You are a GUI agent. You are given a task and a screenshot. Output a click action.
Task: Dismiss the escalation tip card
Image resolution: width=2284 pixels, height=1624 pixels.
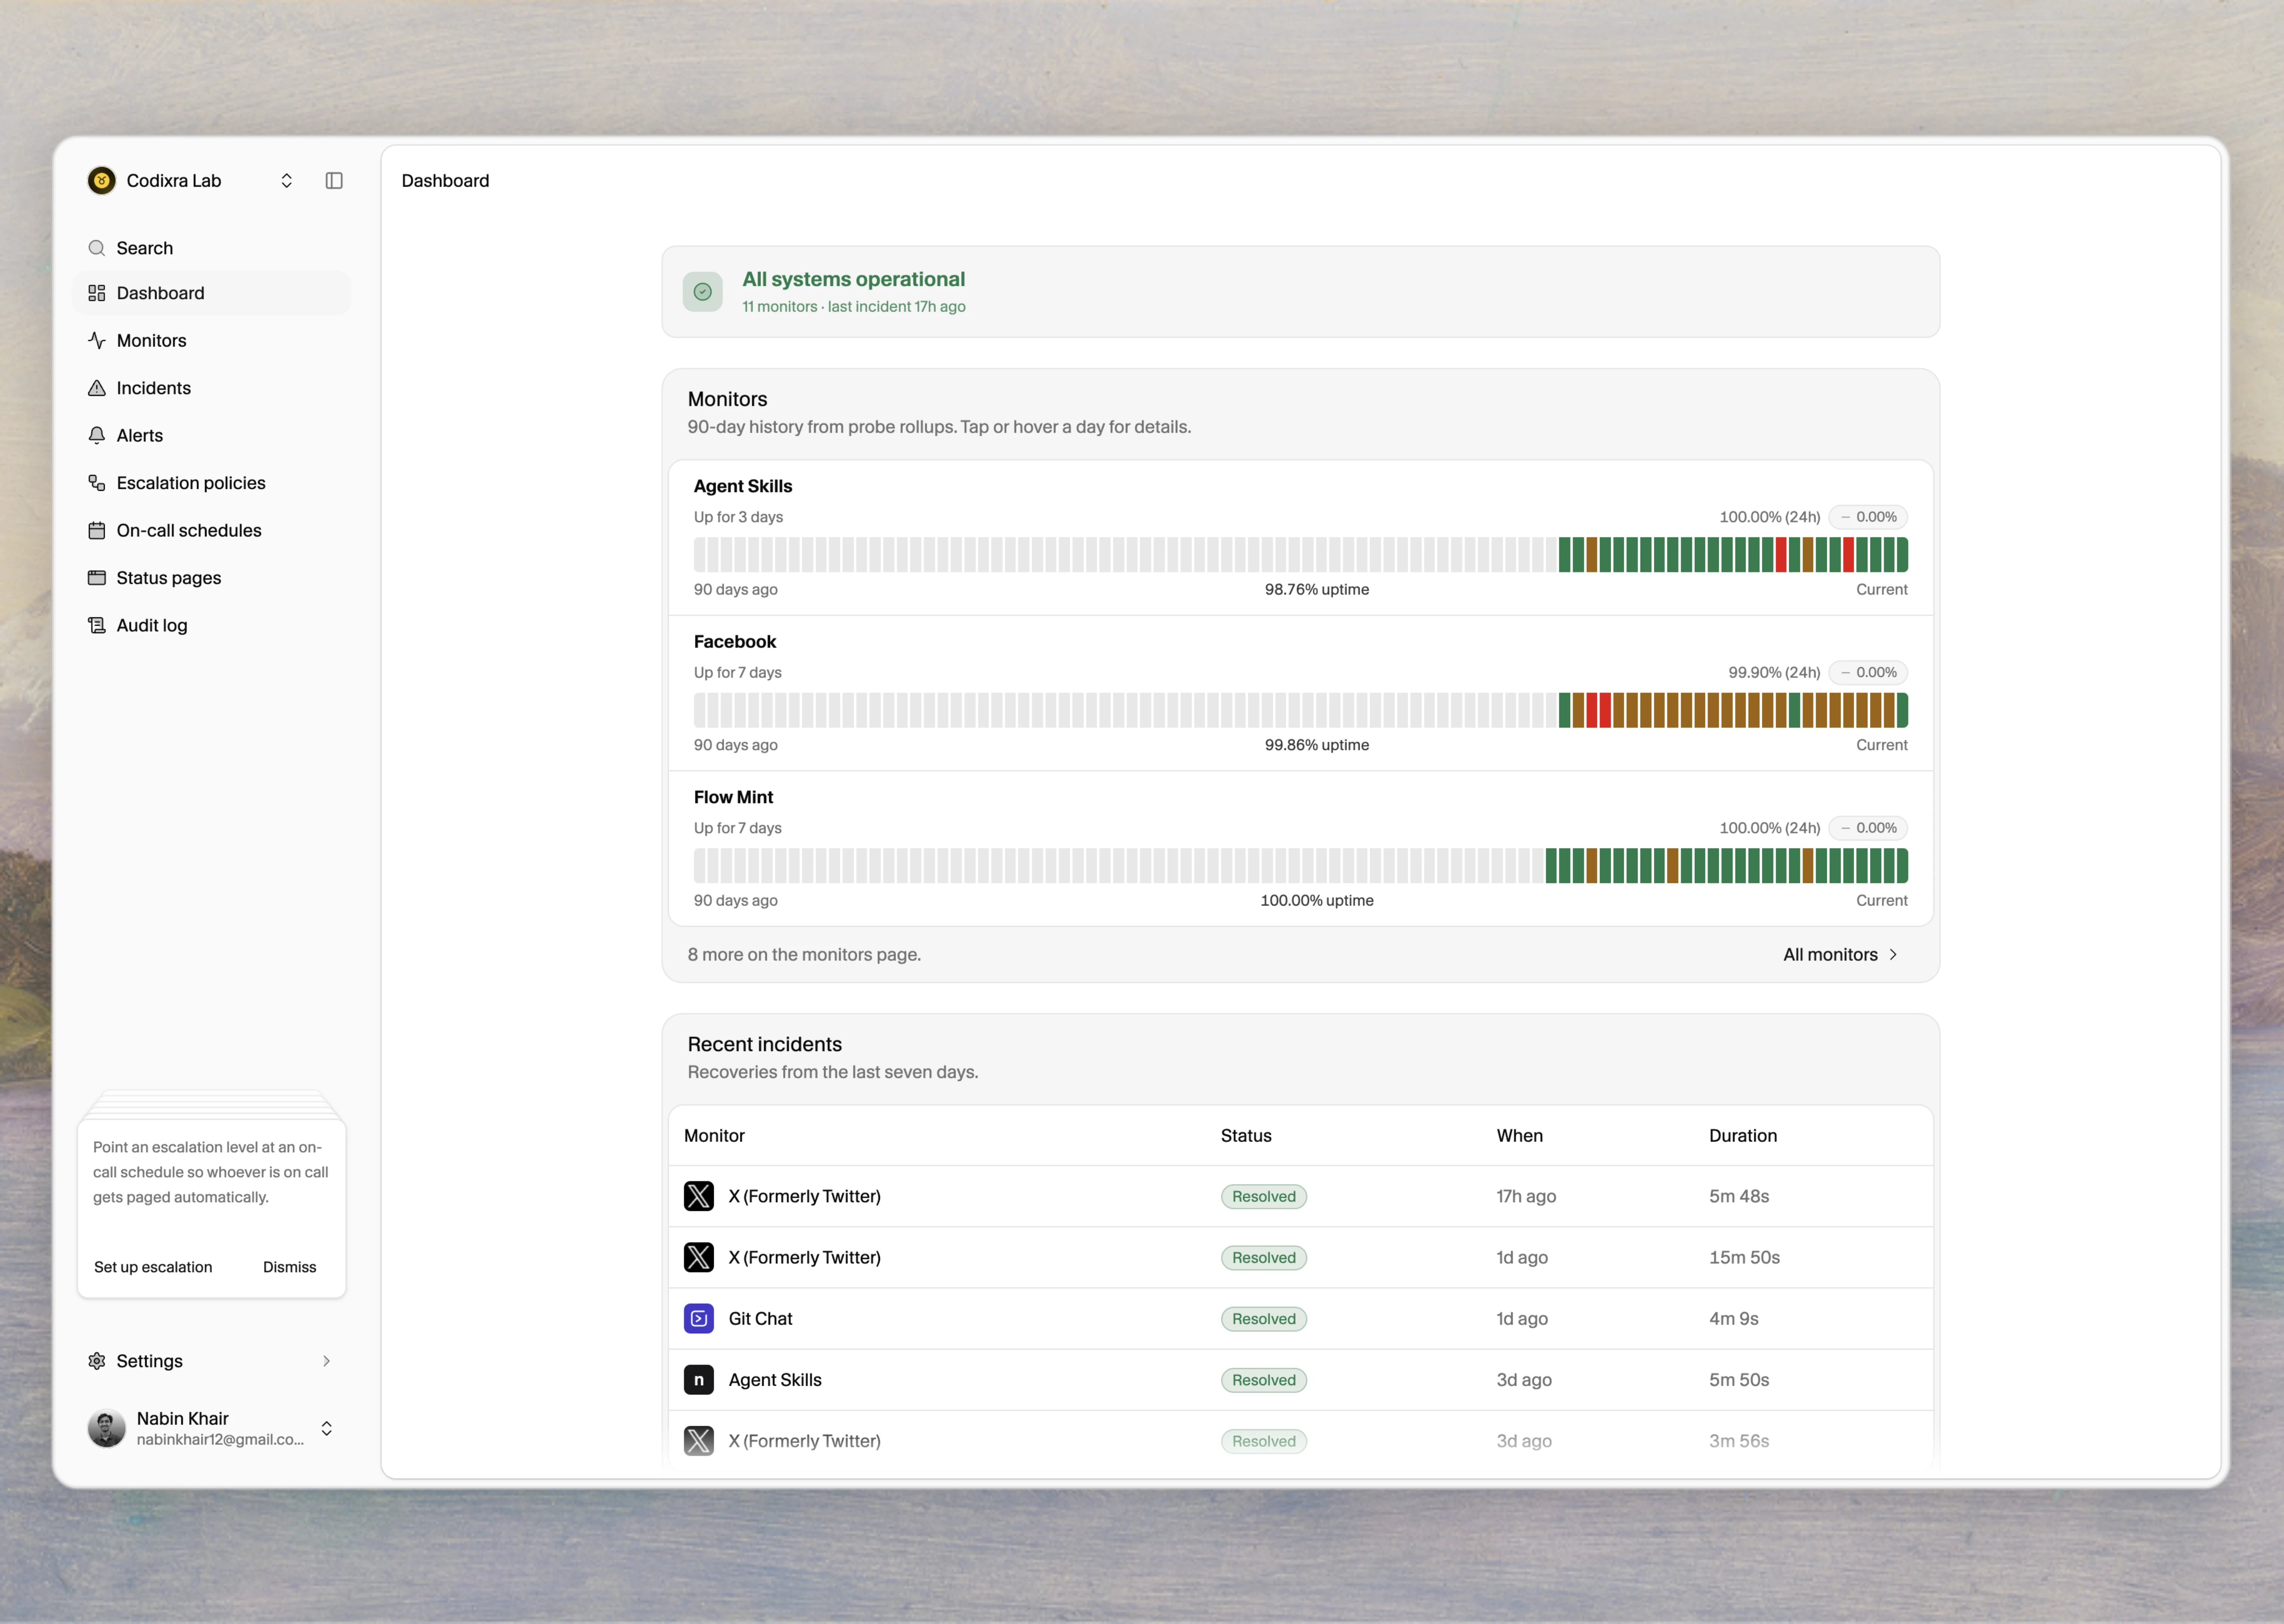click(x=289, y=1267)
